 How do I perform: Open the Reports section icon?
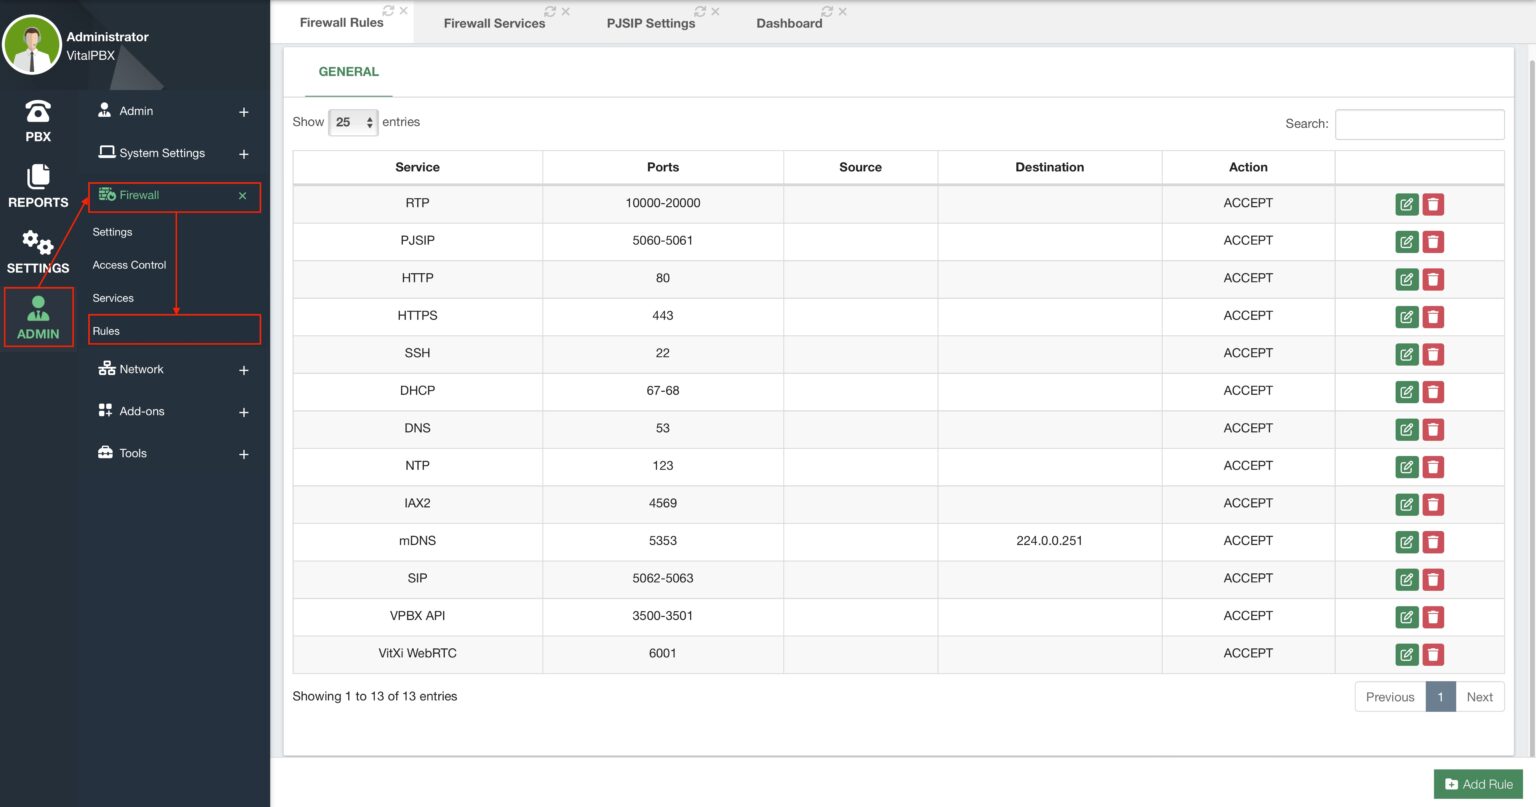[38, 176]
